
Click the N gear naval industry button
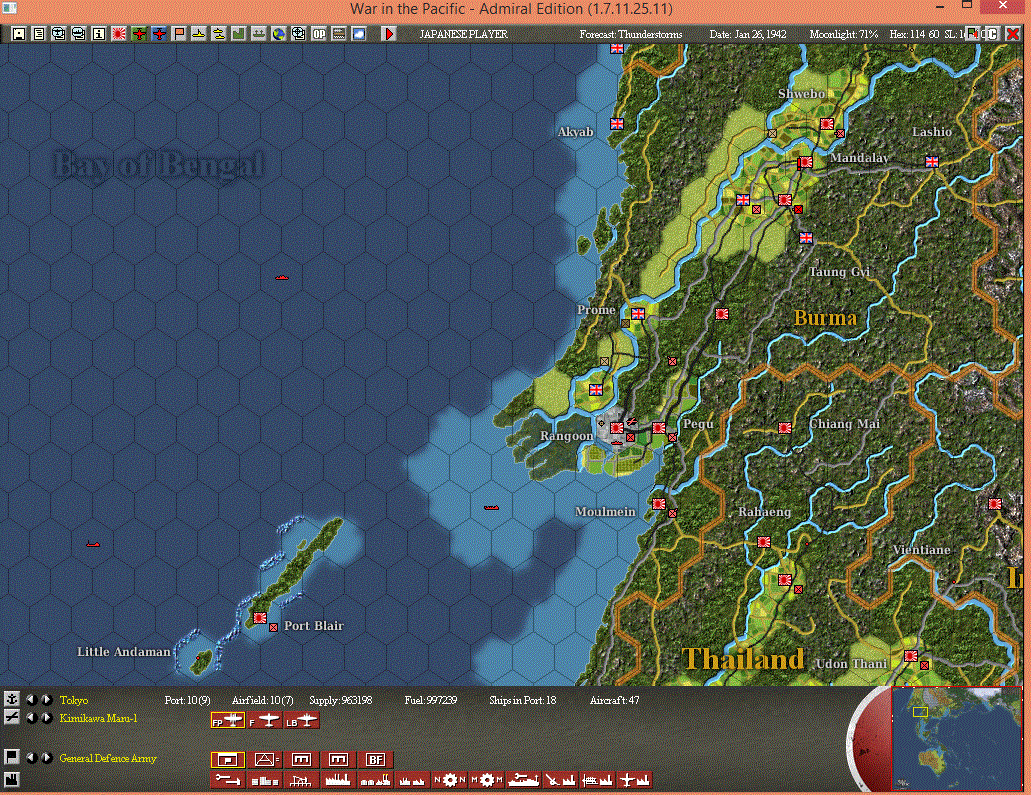(x=449, y=779)
